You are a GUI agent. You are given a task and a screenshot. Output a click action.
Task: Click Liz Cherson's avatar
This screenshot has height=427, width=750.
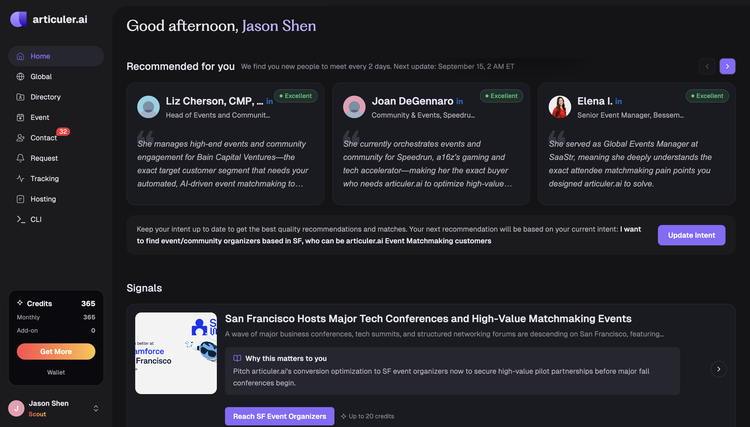(148, 107)
